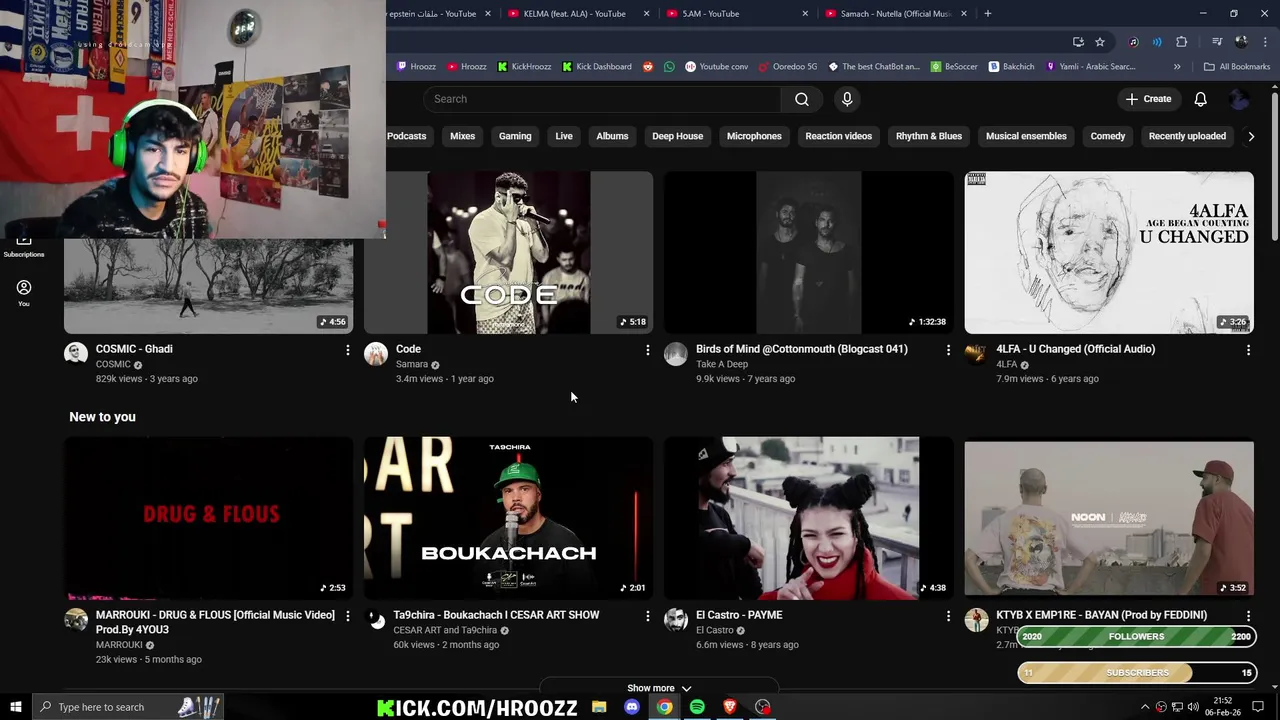1280x720 pixels.
Task: Open the YouTube account avatar menu
Action: point(1239,99)
